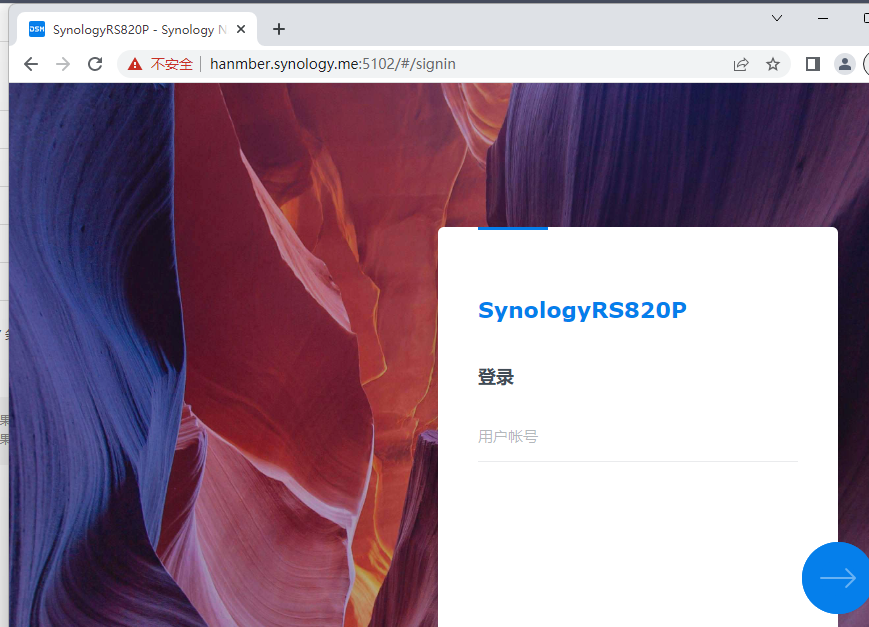
Task: Open a new browser tab
Action: (x=279, y=29)
